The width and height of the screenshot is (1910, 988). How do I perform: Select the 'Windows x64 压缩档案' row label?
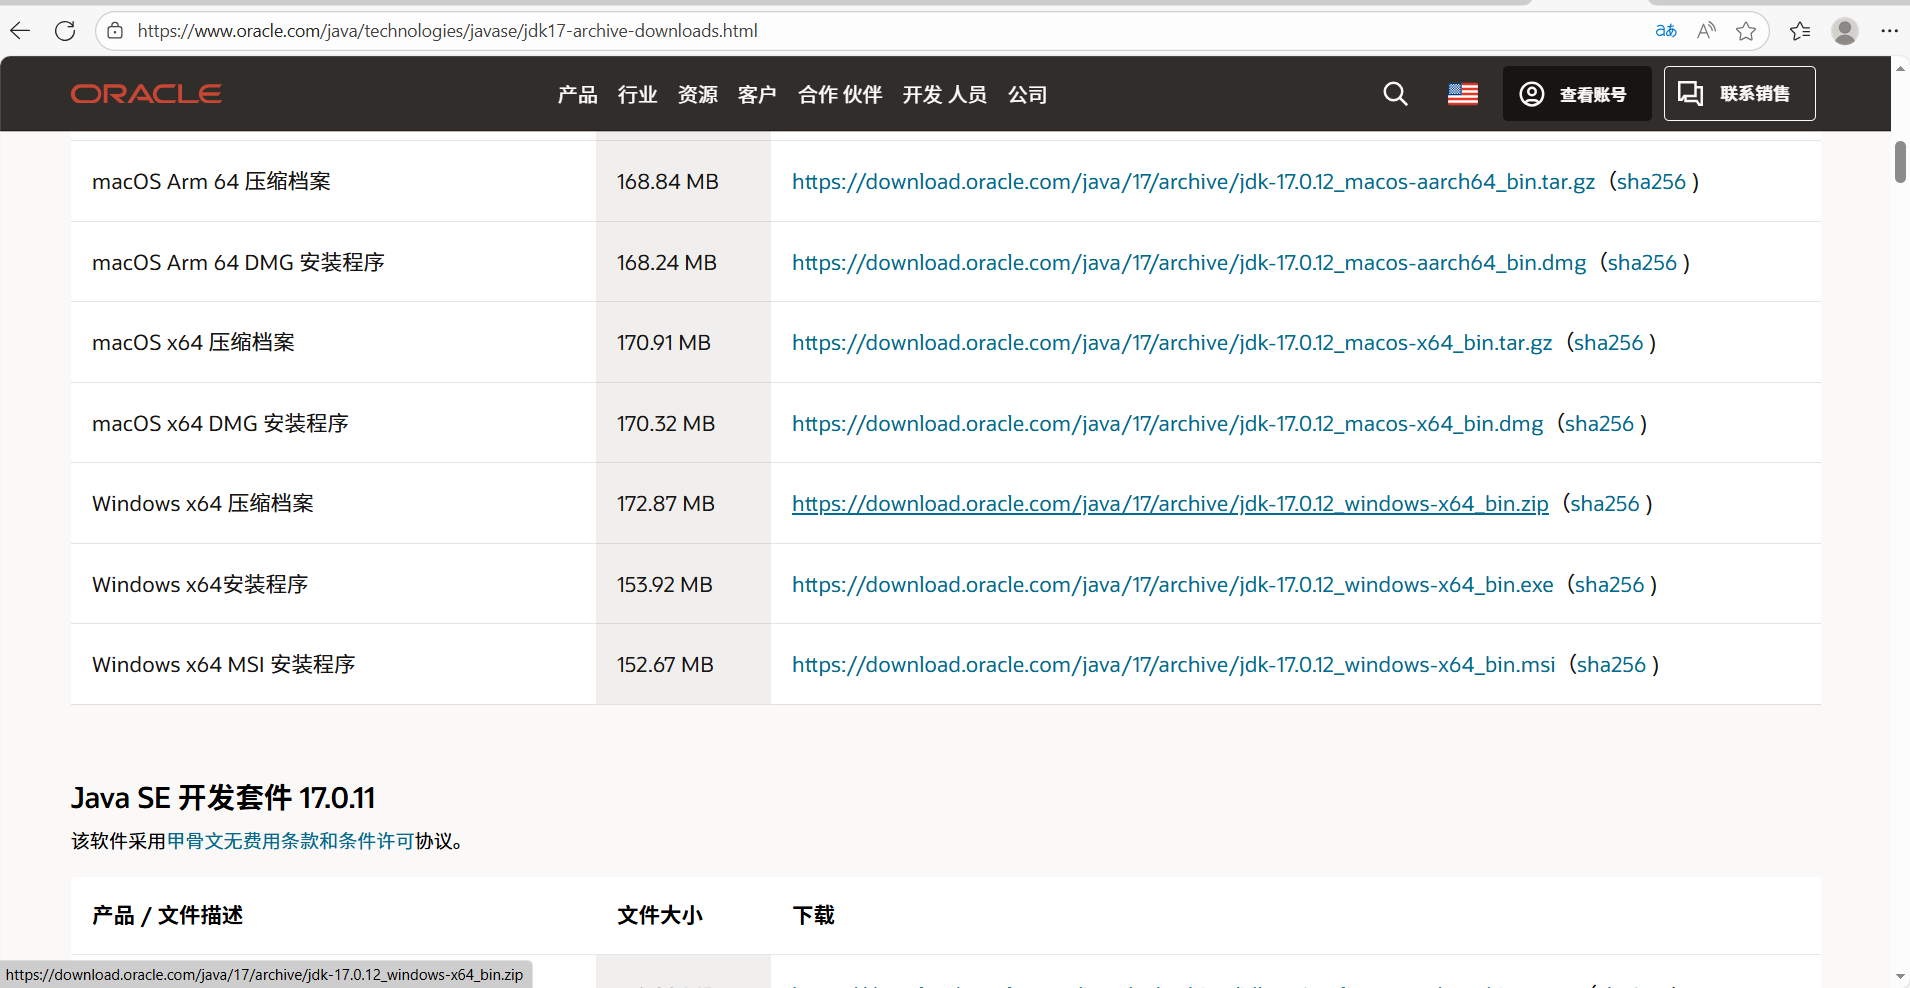[203, 504]
